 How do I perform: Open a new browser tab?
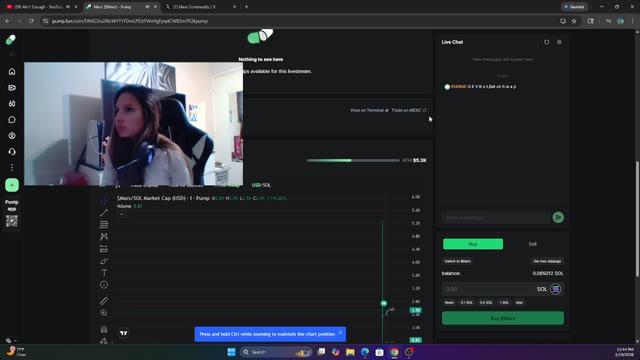click(247, 7)
